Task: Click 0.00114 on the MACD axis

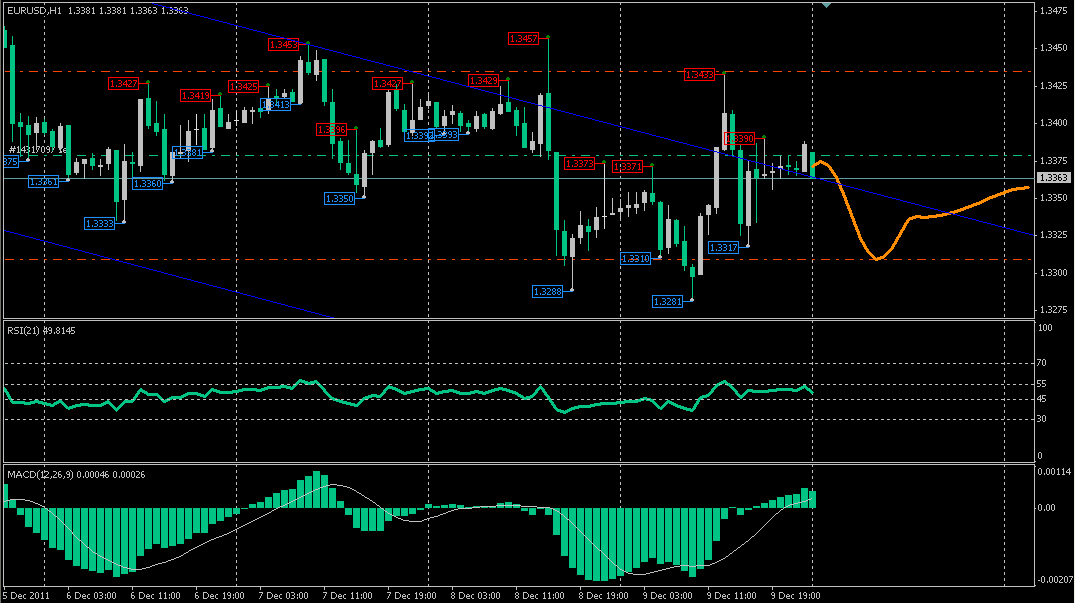Action: 1054,472
